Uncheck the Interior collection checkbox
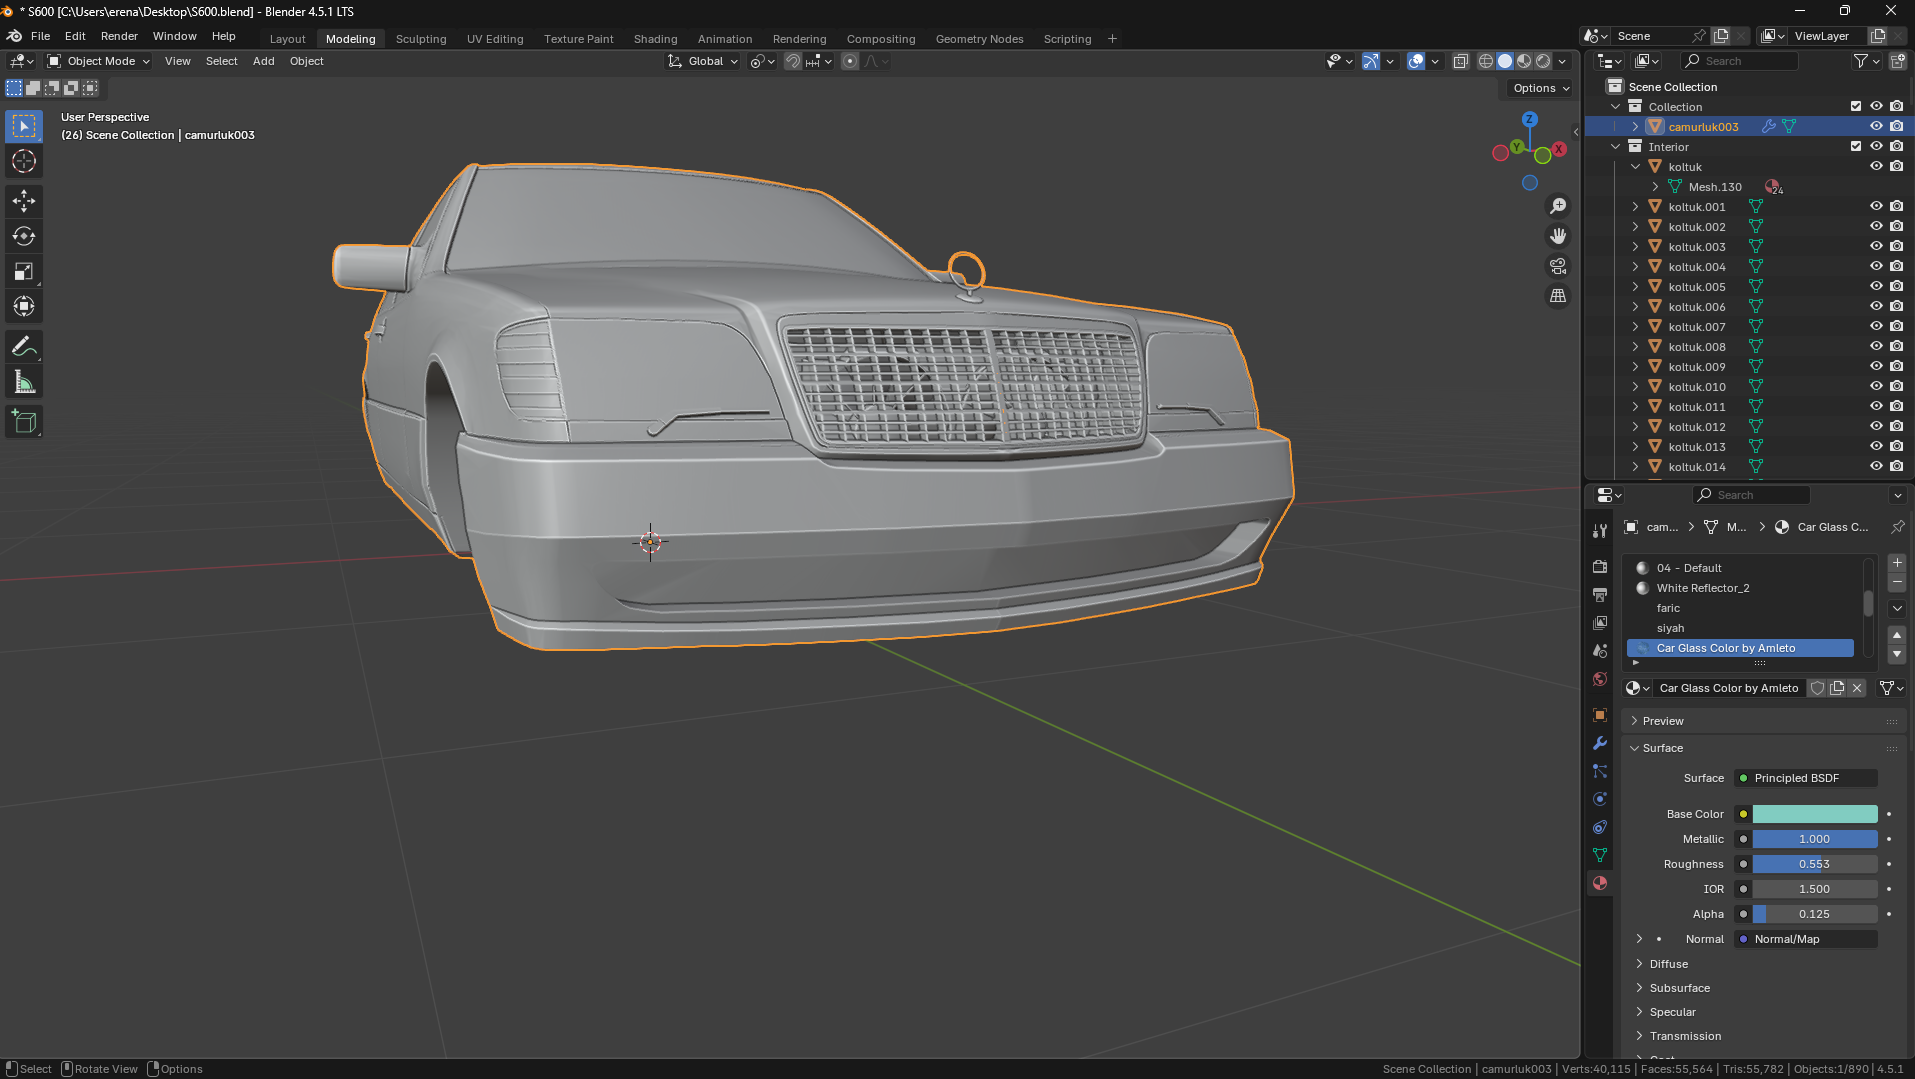This screenshot has height=1079, width=1915. [x=1856, y=147]
